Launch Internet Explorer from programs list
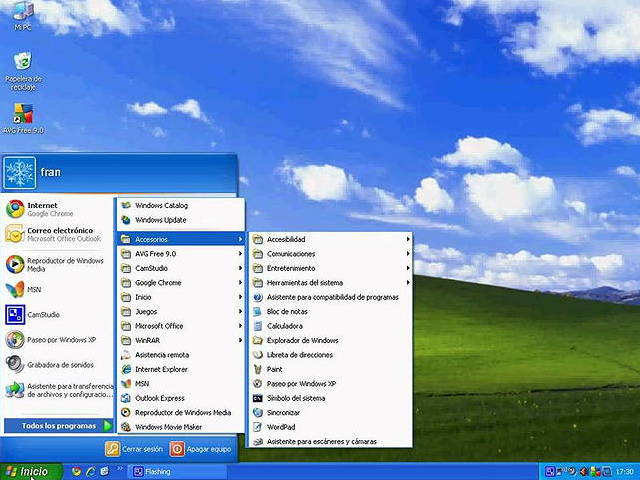 pos(181,369)
